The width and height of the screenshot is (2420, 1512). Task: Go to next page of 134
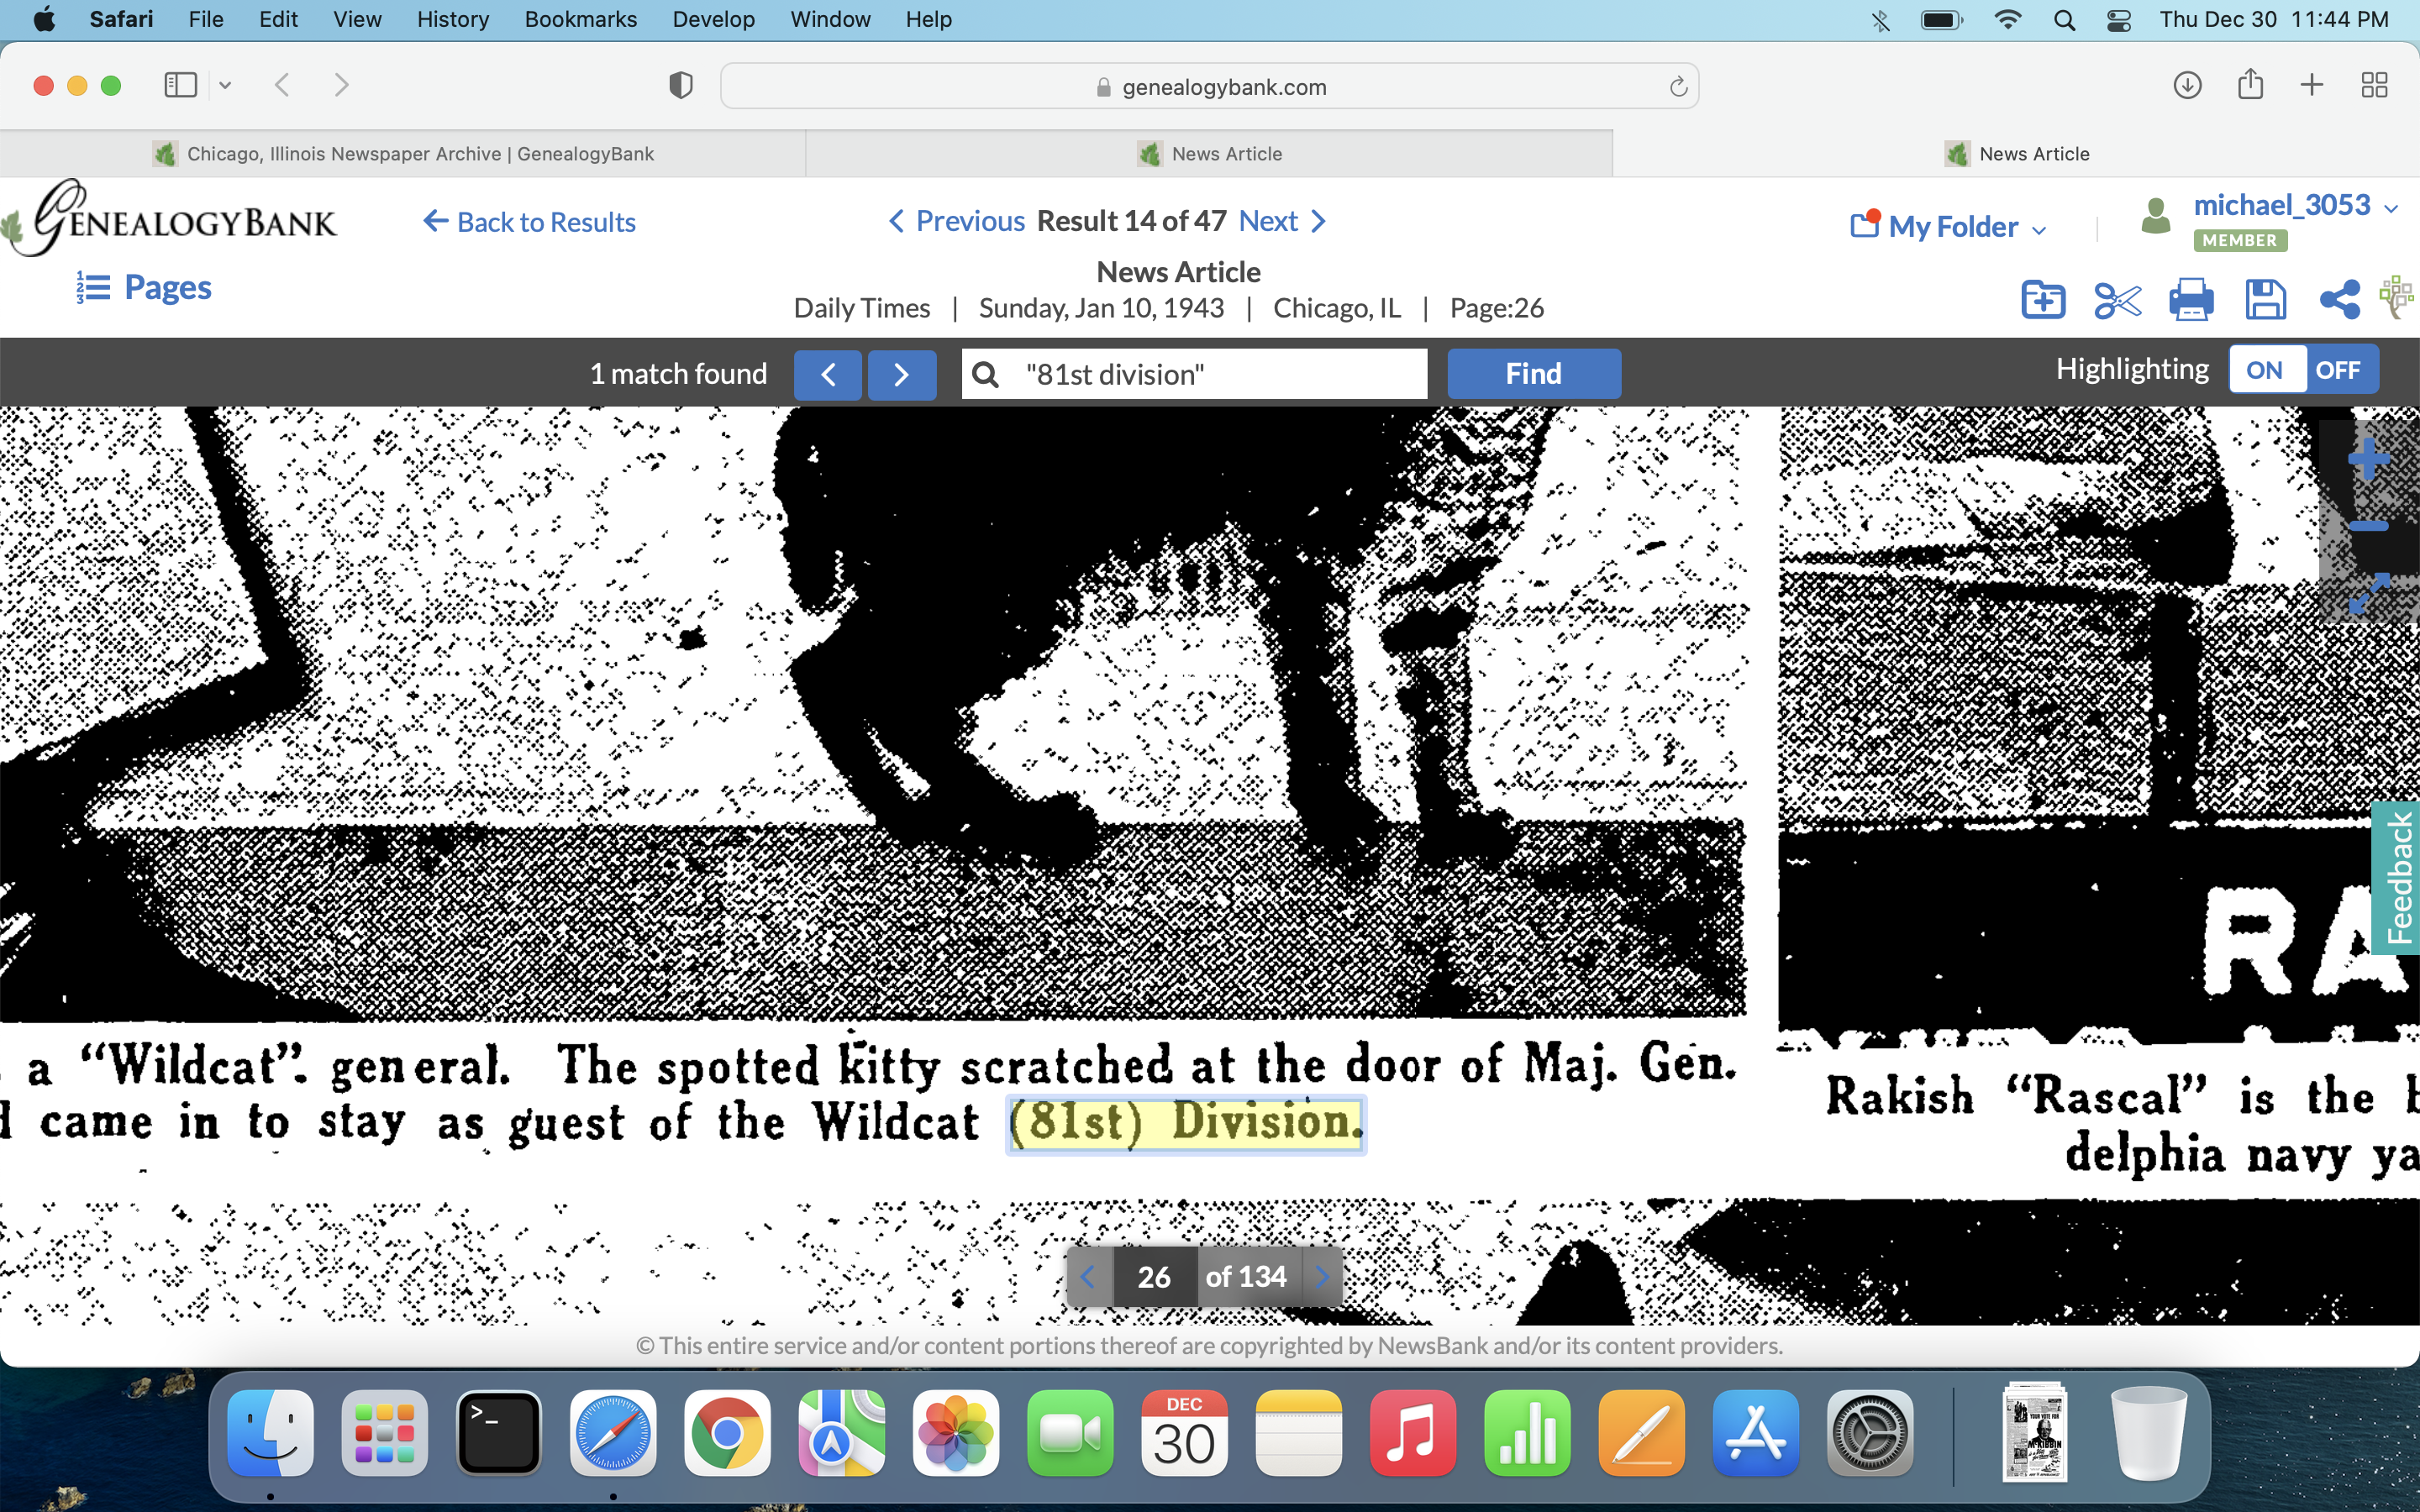(x=1322, y=1277)
